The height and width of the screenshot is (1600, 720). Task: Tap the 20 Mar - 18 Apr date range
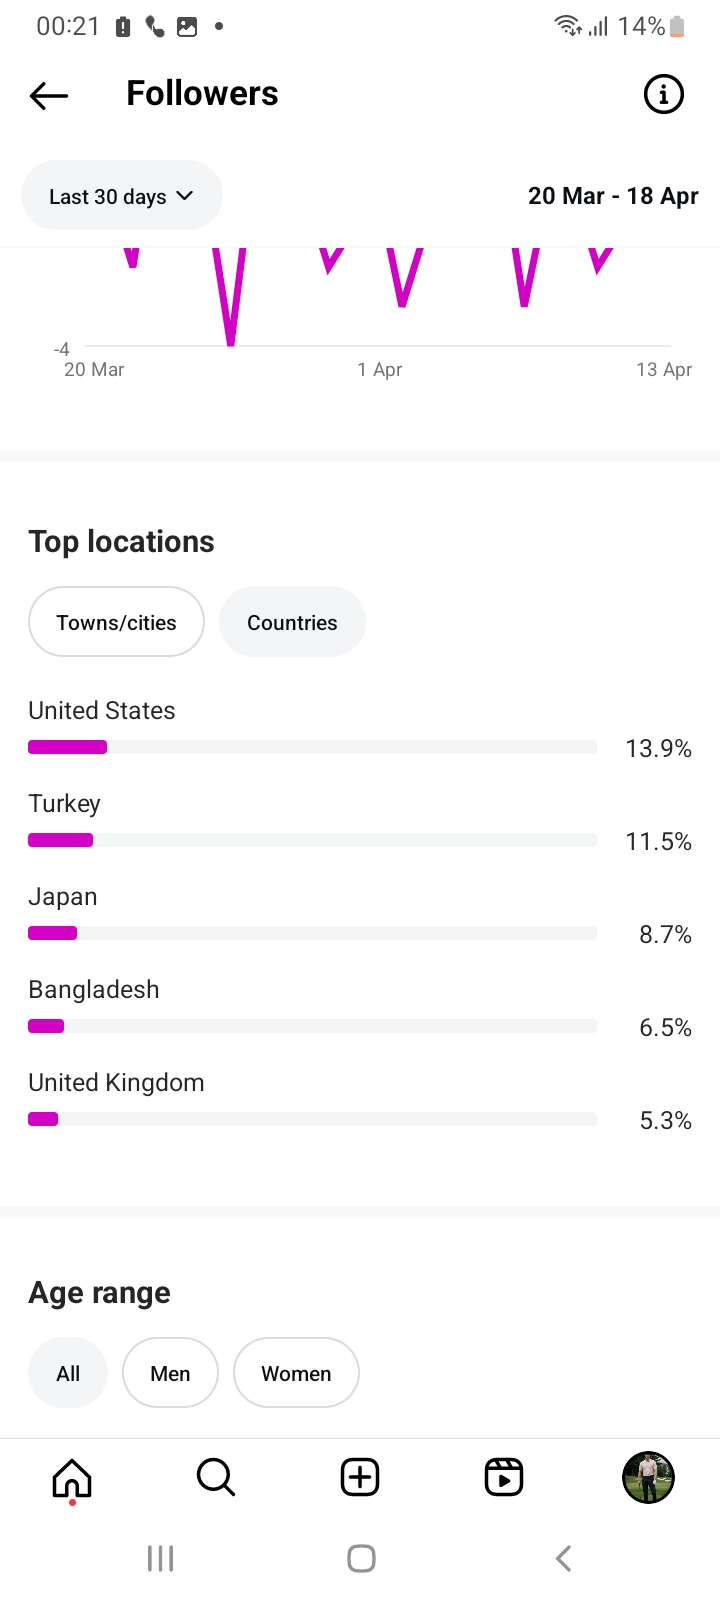(613, 196)
